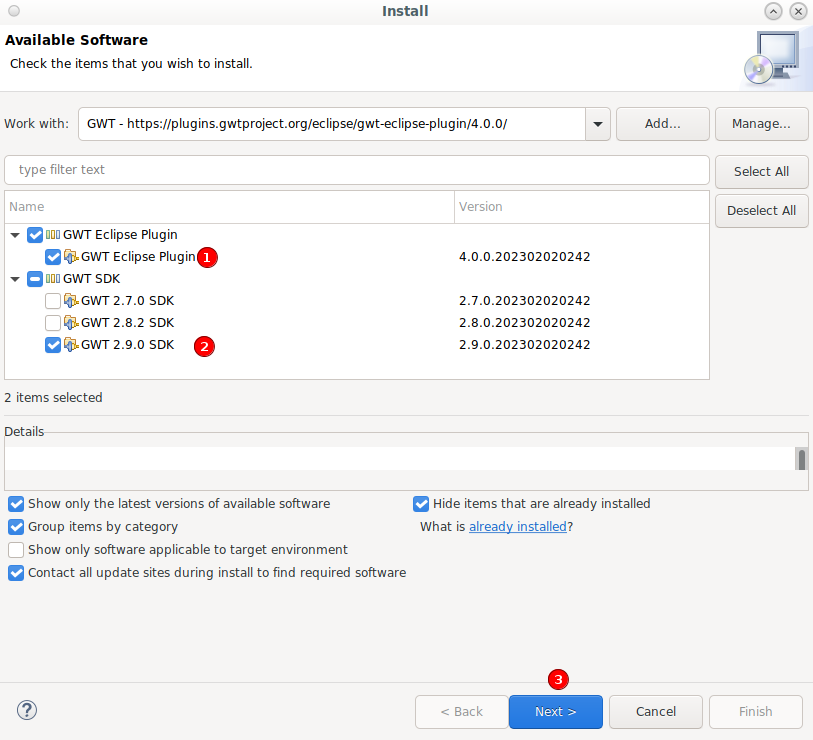
Task: Click the GWT Eclipse Plugin category icon
Action: (x=53, y=235)
